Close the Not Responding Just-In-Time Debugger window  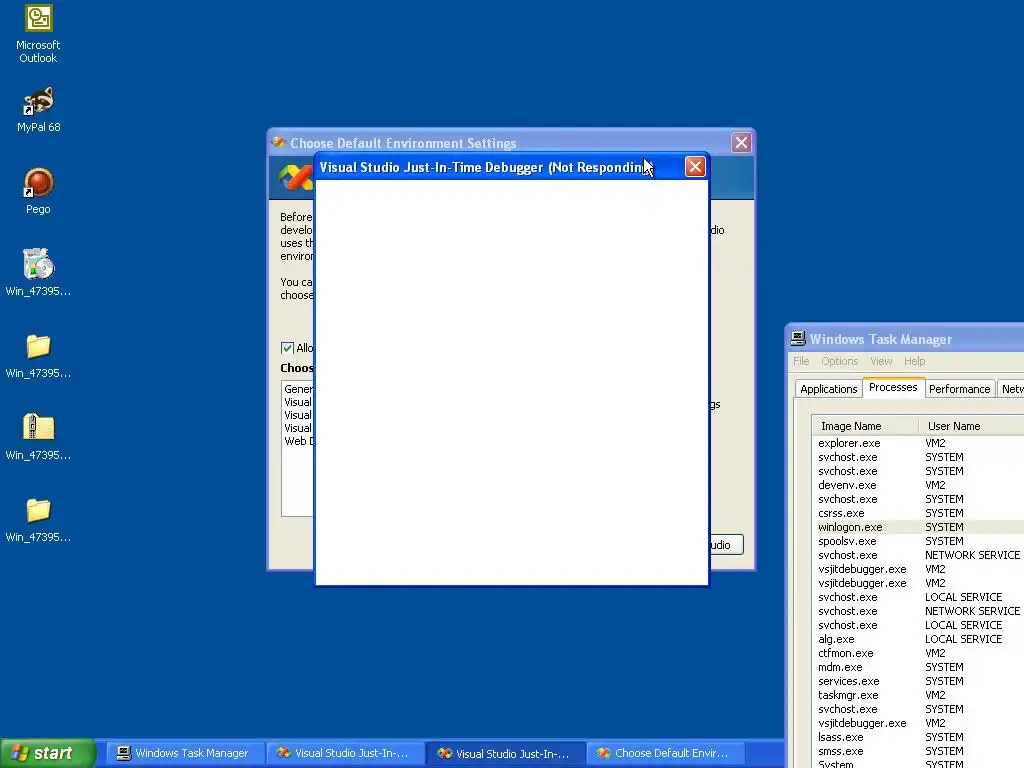pyautogui.click(x=695, y=167)
